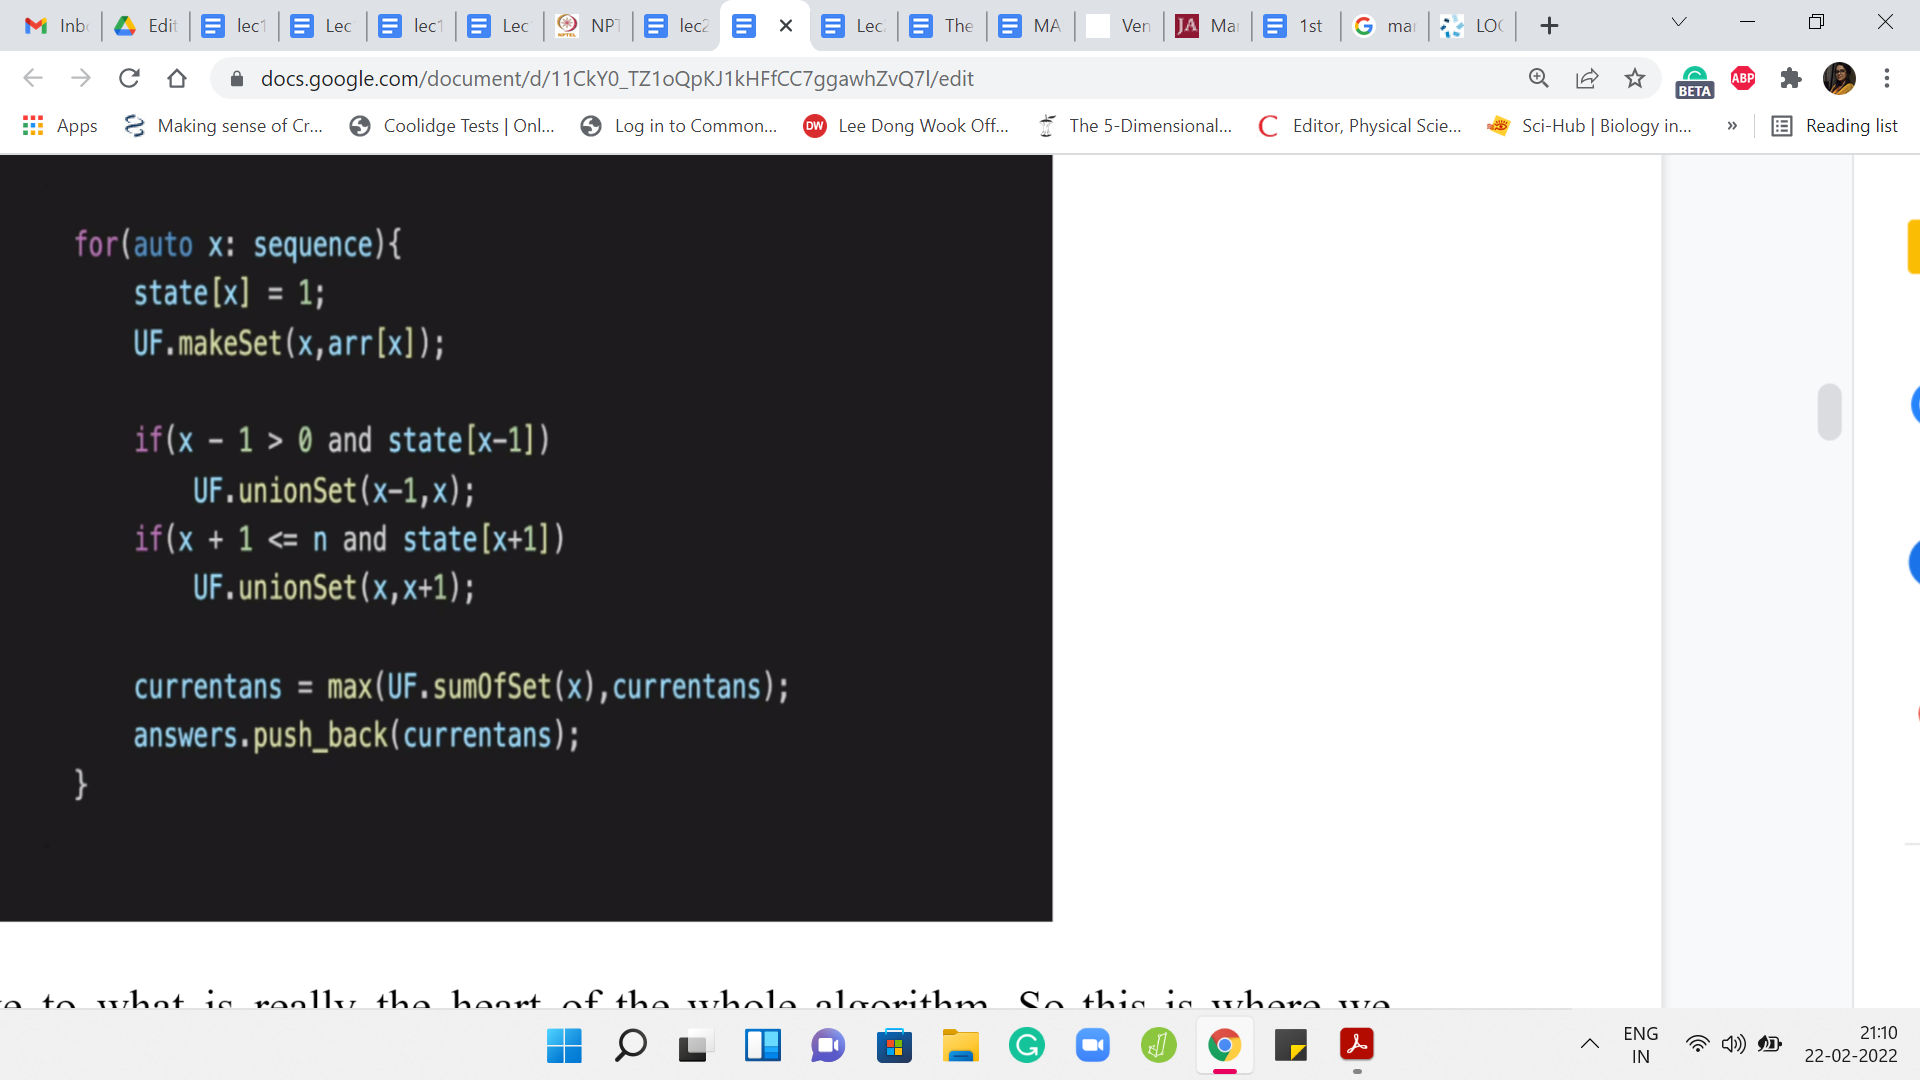Open the tab search dropdown arrow
The image size is (1920, 1080).
pyautogui.click(x=1679, y=22)
